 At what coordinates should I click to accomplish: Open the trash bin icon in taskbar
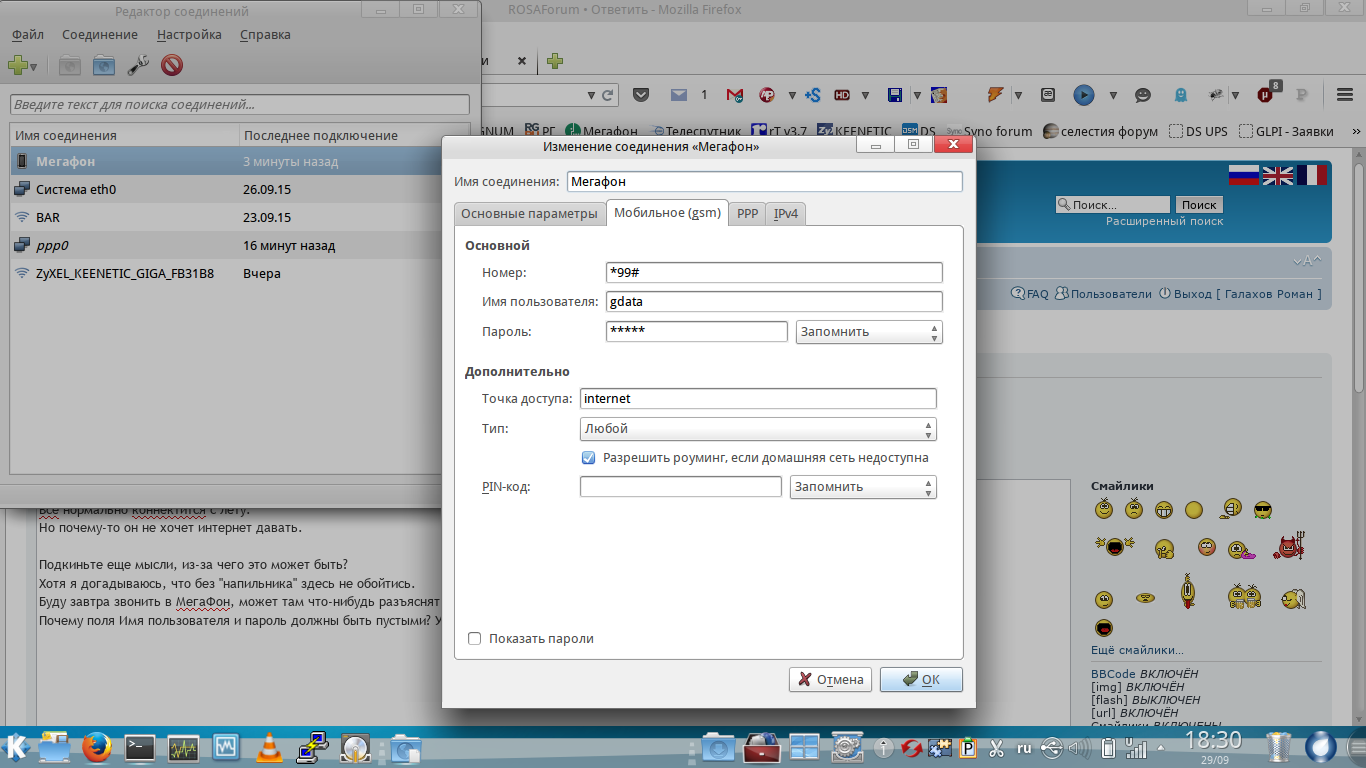(1279, 747)
